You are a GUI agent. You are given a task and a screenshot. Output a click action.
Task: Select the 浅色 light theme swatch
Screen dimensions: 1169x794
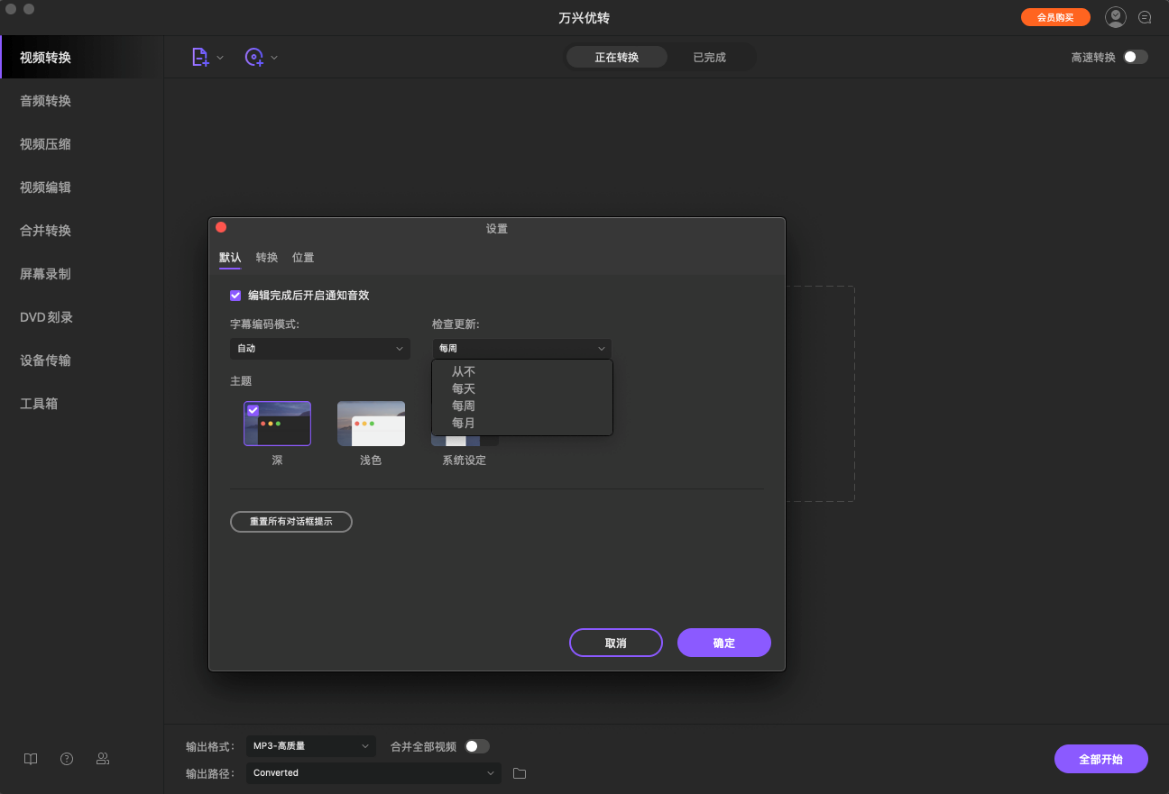(370, 423)
